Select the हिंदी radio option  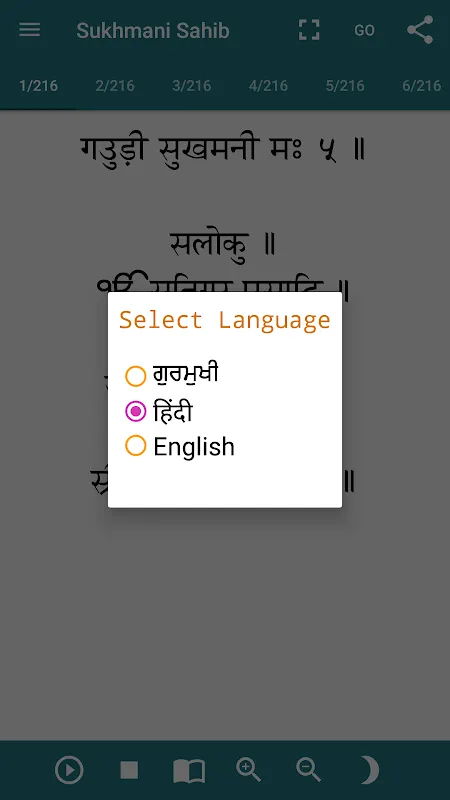pyautogui.click(x=159, y=411)
